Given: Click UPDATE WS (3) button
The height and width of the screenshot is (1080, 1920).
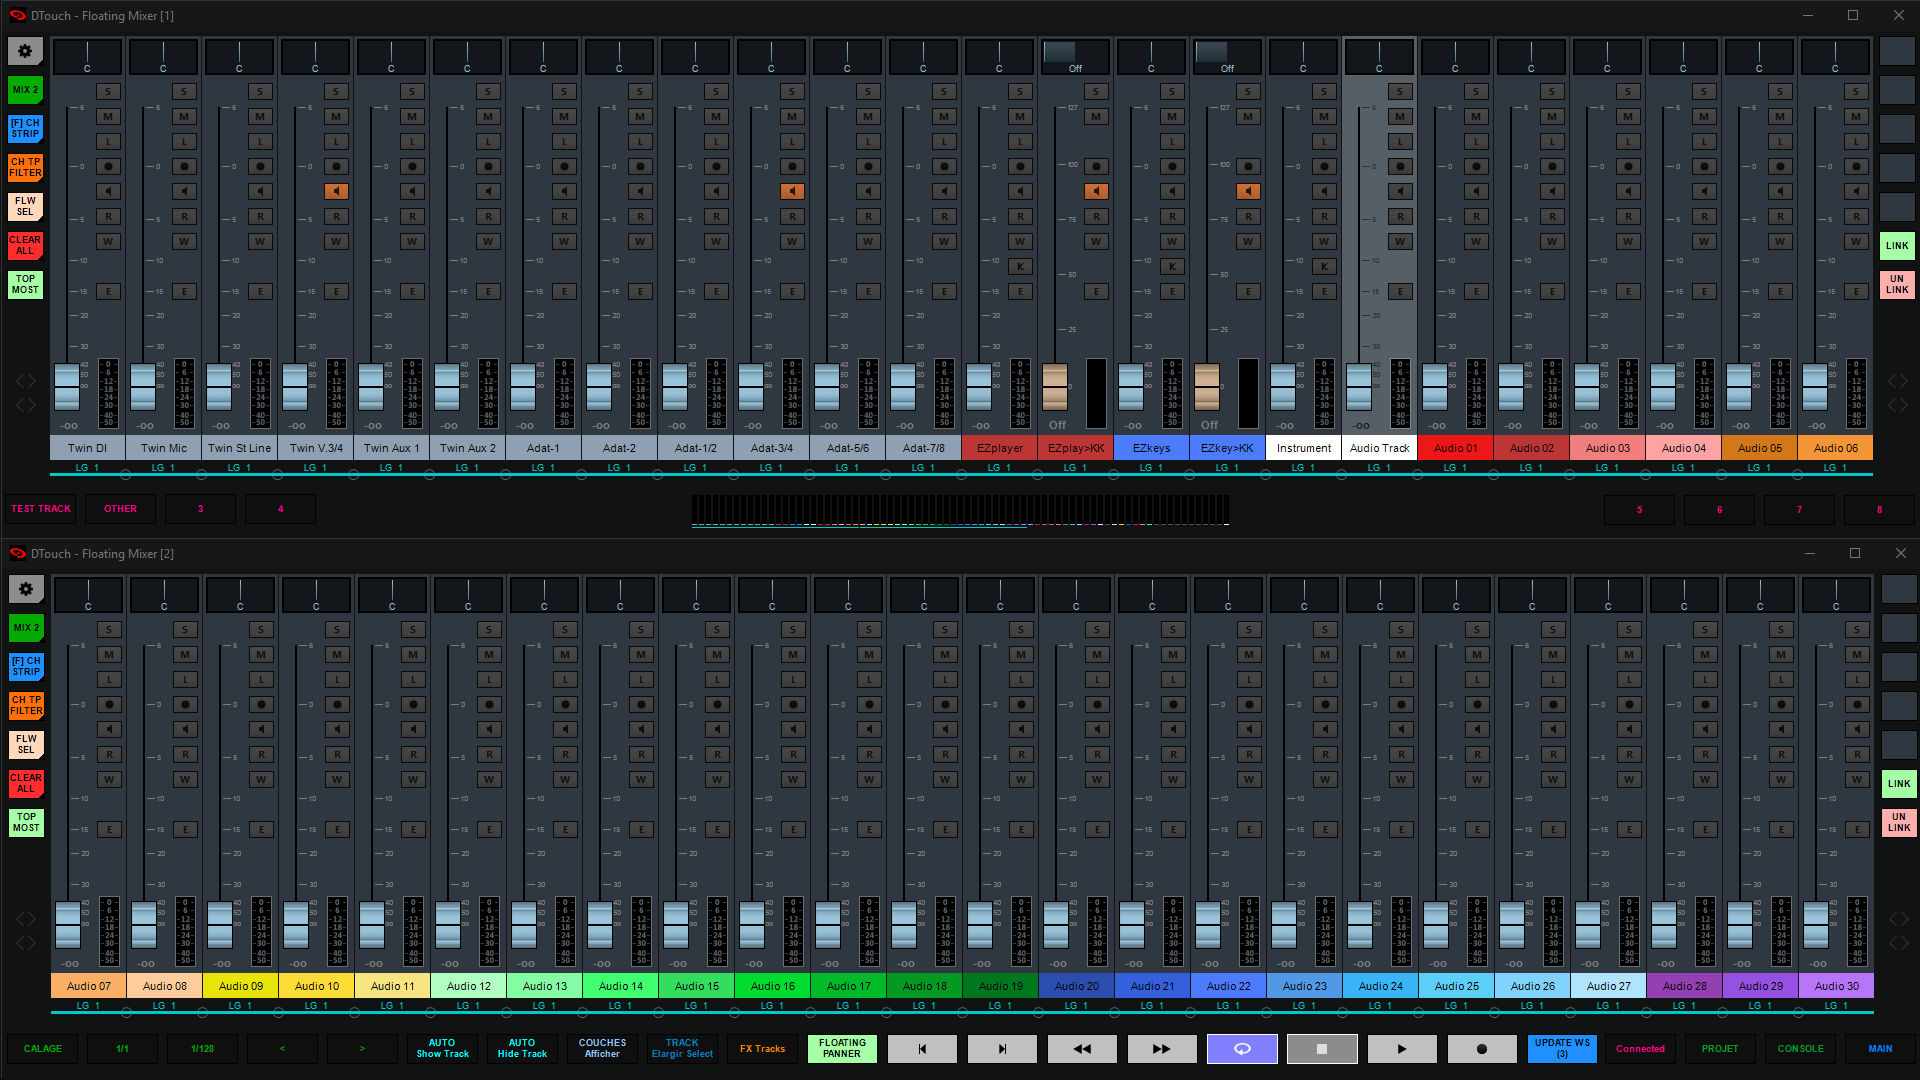Looking at the screenshot, I should click(x=1560, y=1047).
